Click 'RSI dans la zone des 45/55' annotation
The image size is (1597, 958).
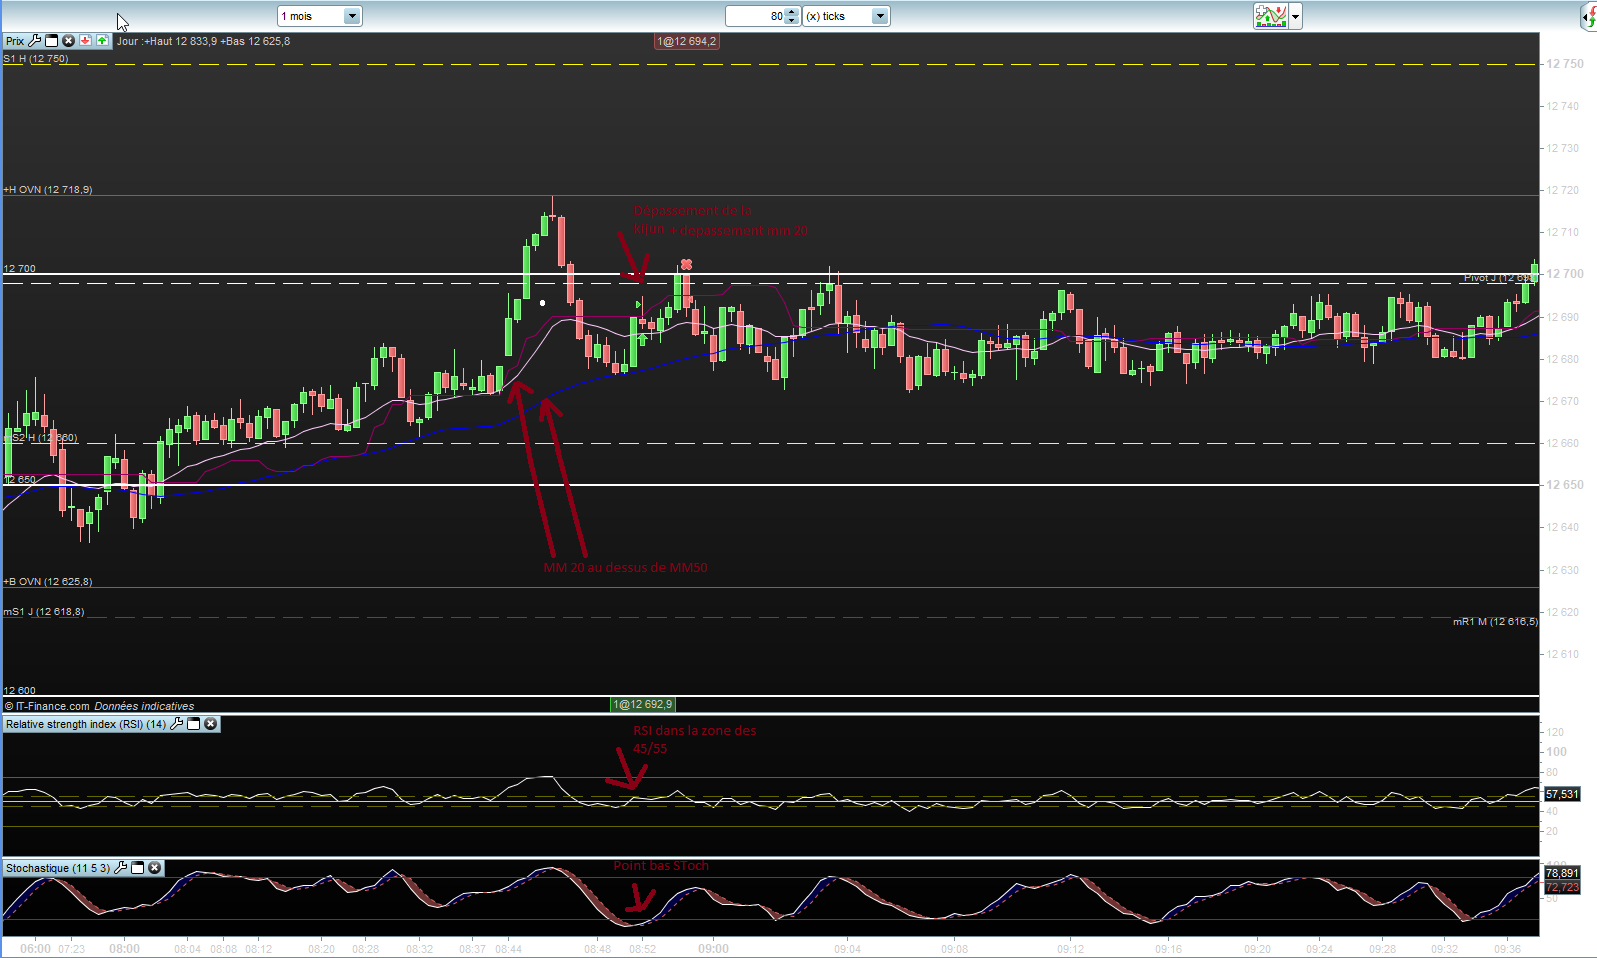(694, 740)
